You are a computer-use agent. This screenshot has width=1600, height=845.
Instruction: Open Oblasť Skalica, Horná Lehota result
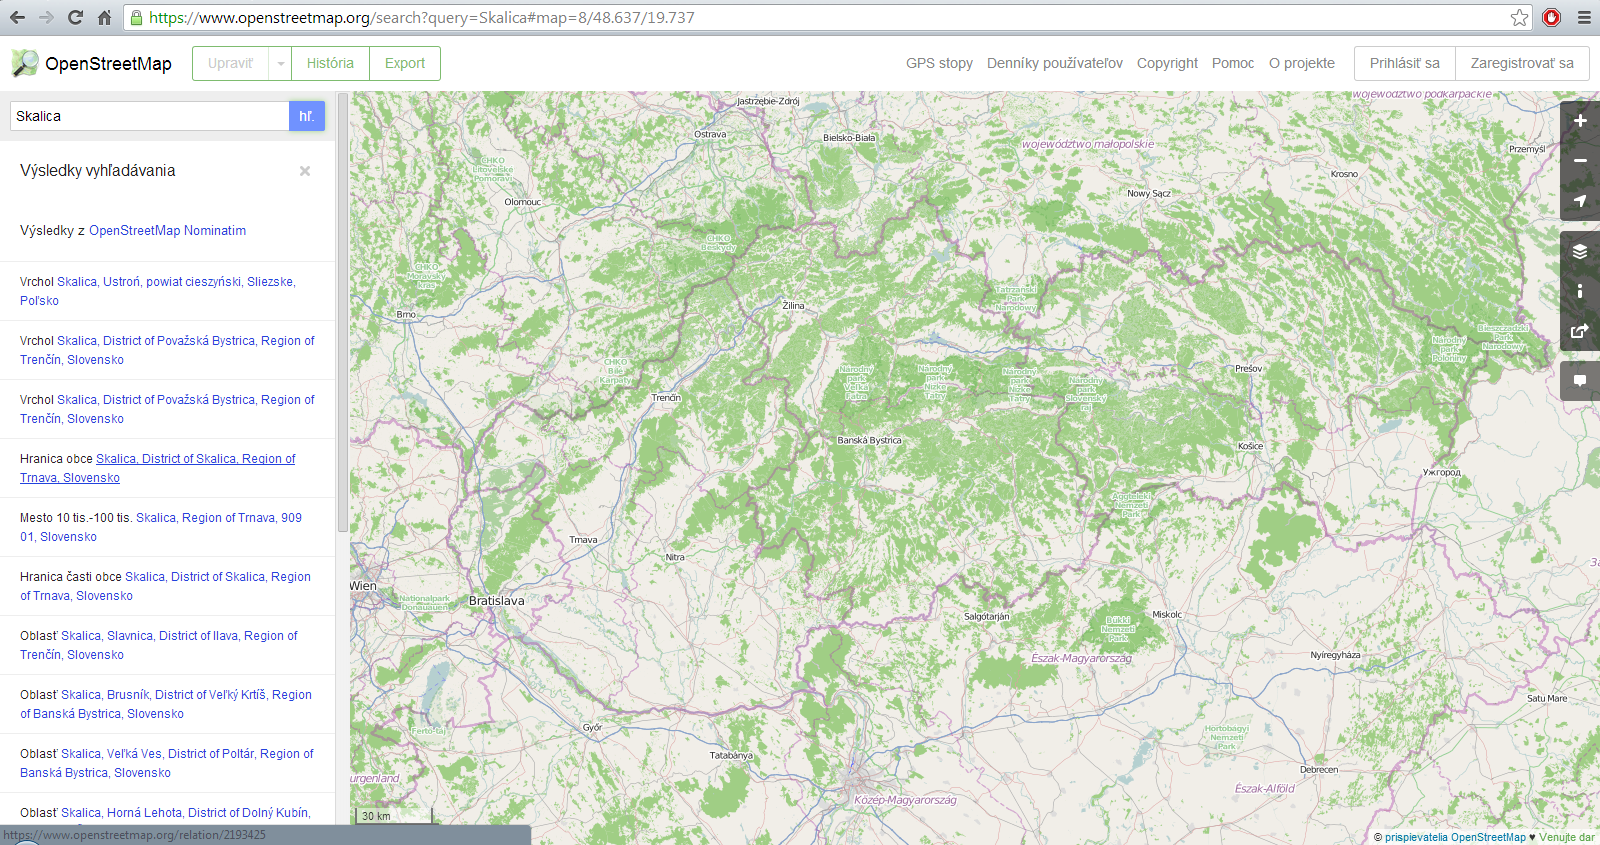point(167,812)
